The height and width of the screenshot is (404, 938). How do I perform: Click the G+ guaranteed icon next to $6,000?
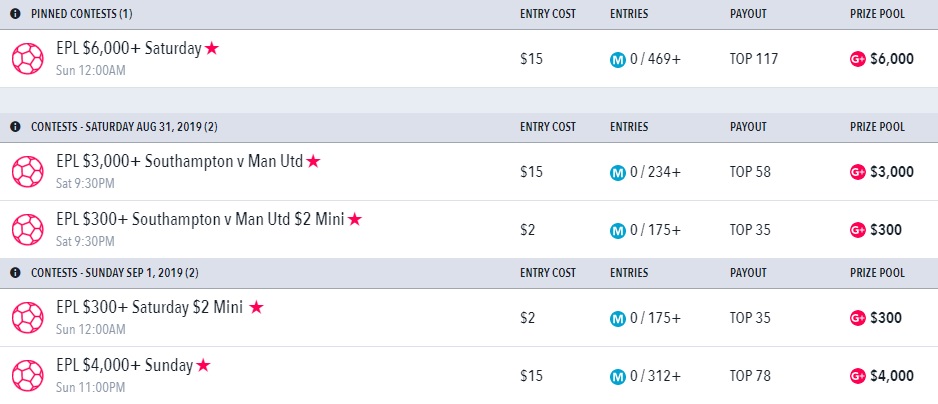coord(858,59)
